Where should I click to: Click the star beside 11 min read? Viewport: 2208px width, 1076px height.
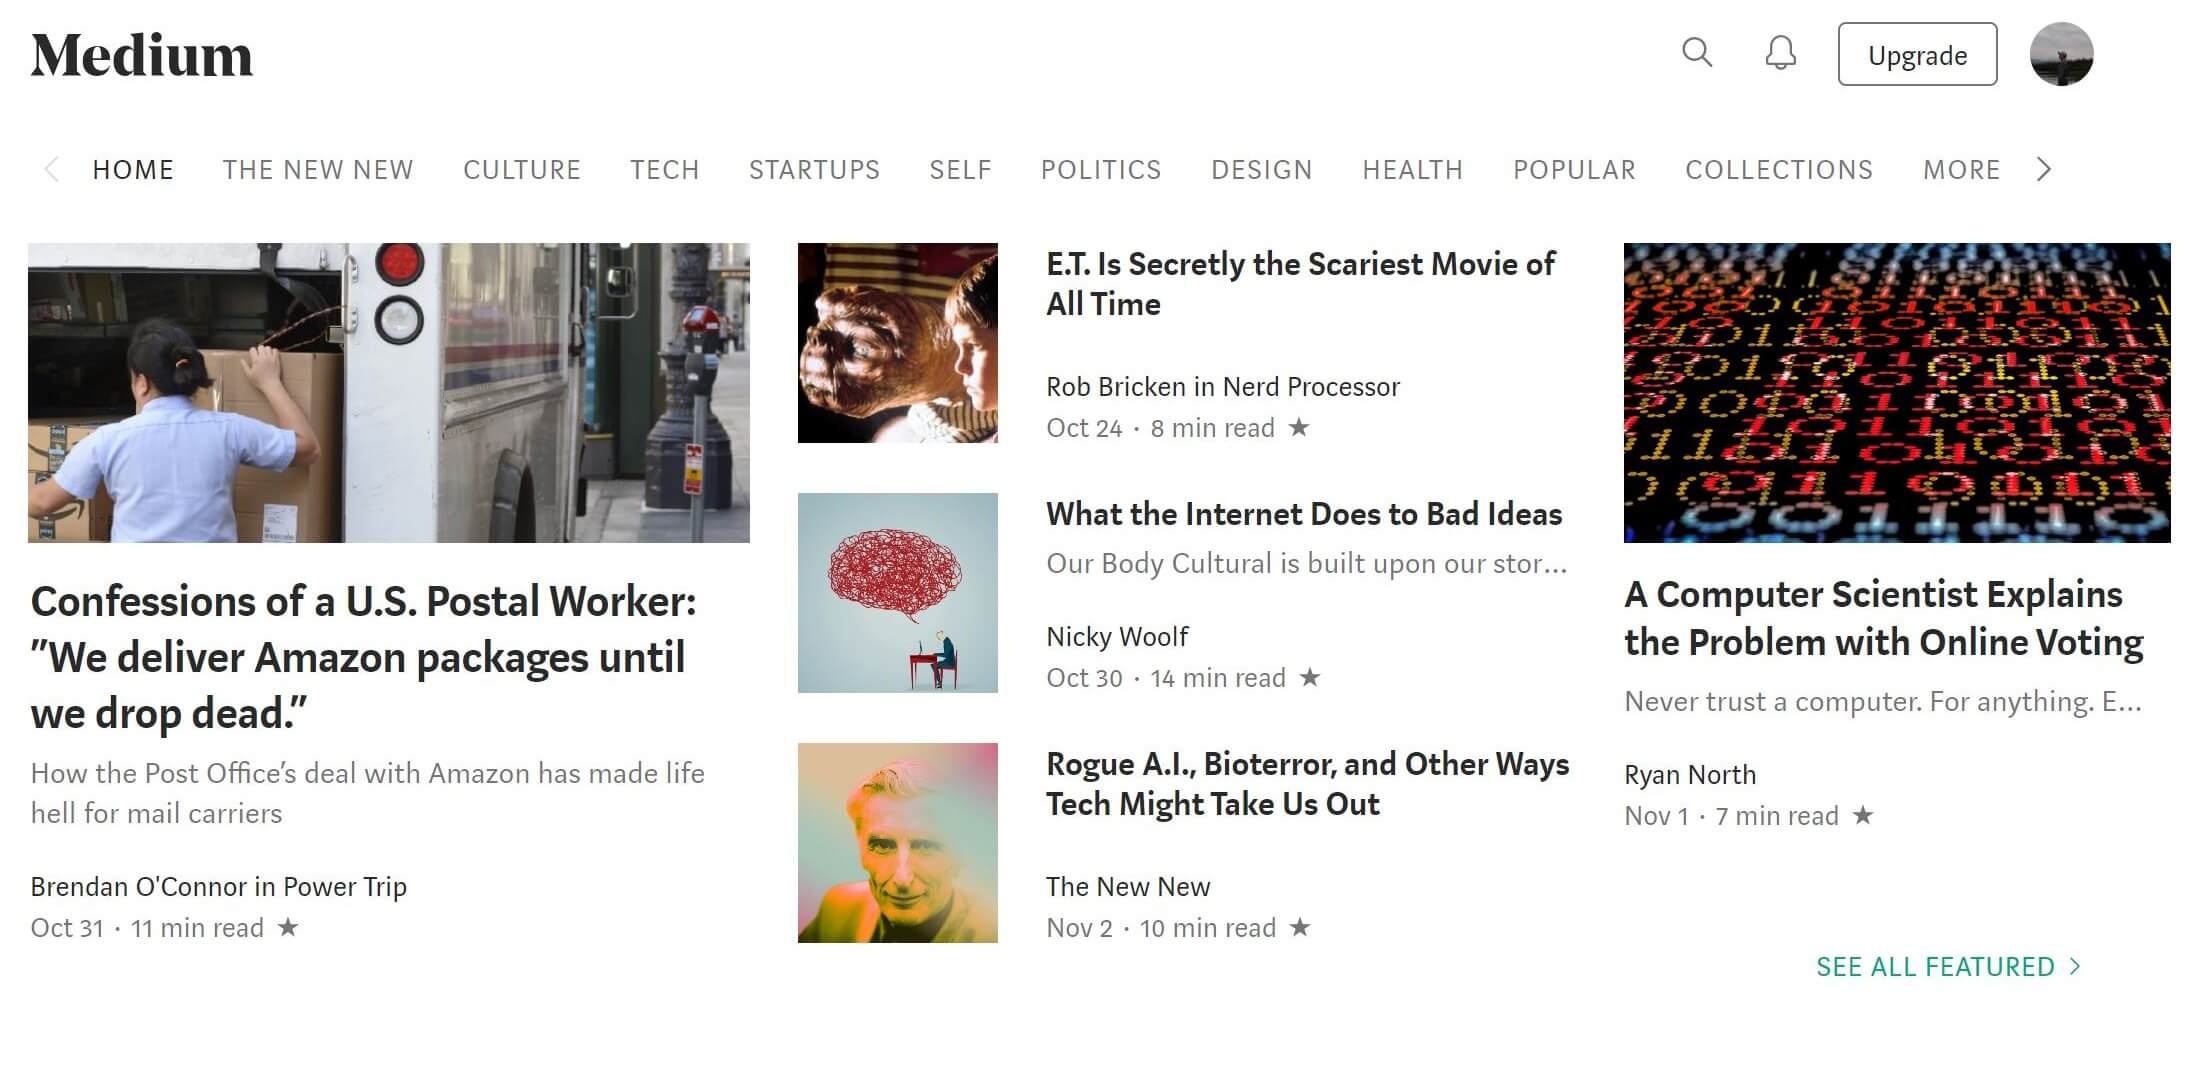click(x=288, y=928)
